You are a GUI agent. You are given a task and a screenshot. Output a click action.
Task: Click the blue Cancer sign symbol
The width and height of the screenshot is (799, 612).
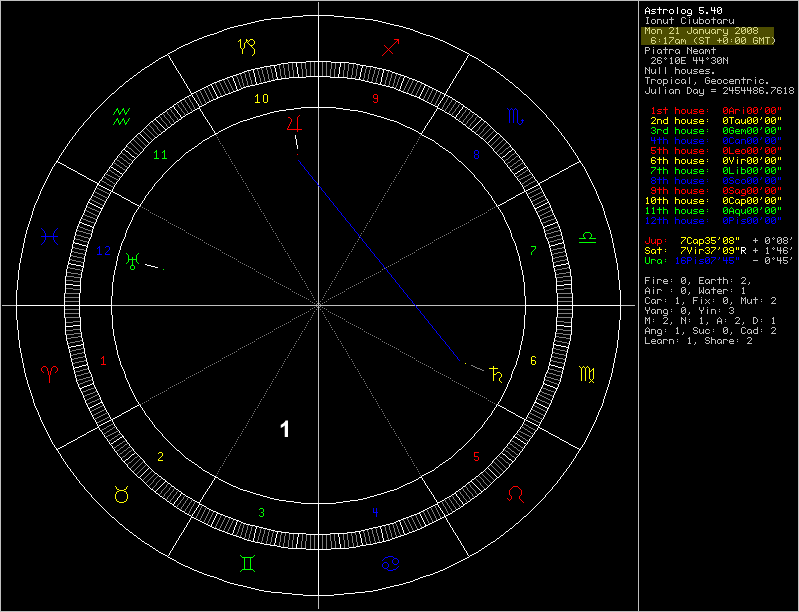(x=390, y=564)
